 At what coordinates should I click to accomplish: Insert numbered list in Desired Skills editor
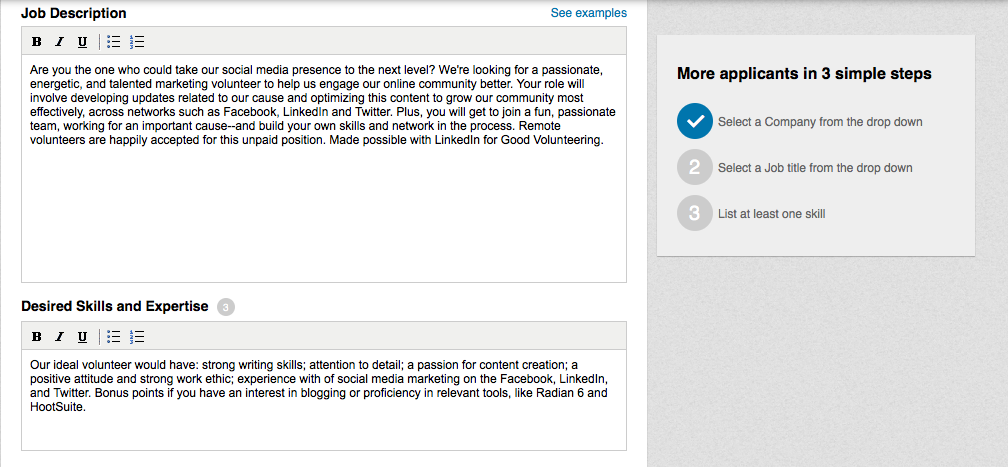(x=136, y=336)
